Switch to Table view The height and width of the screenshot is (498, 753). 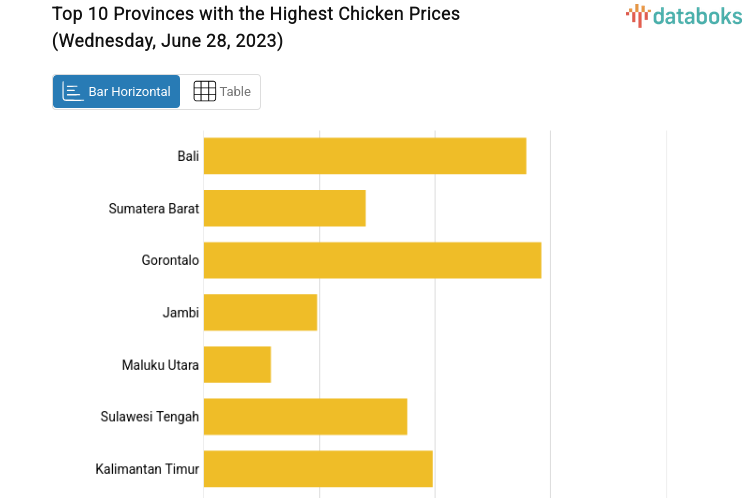(221, 92)
